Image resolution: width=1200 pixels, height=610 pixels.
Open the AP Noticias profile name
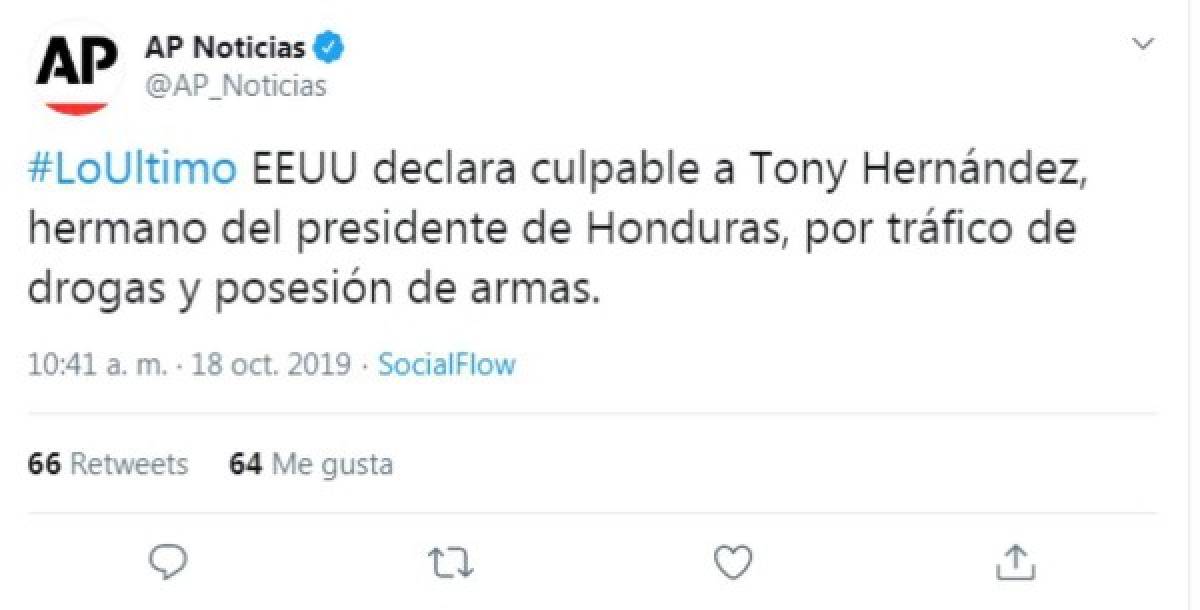[226, 45]
